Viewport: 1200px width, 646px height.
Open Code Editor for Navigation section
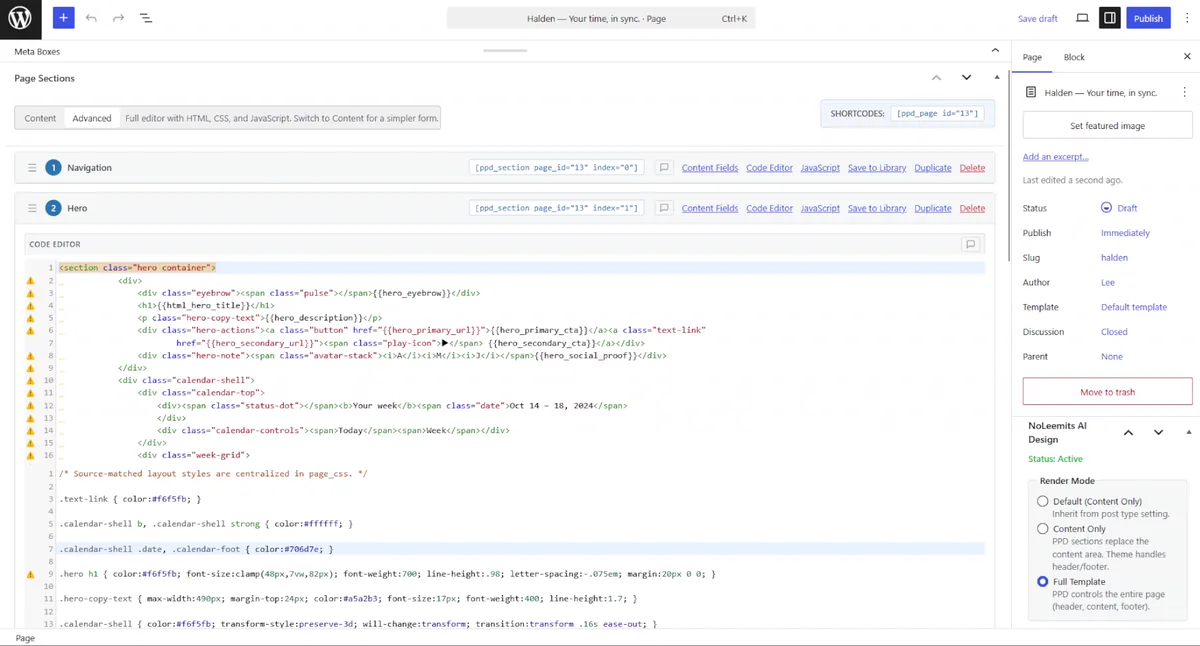(x=769, y=168)
